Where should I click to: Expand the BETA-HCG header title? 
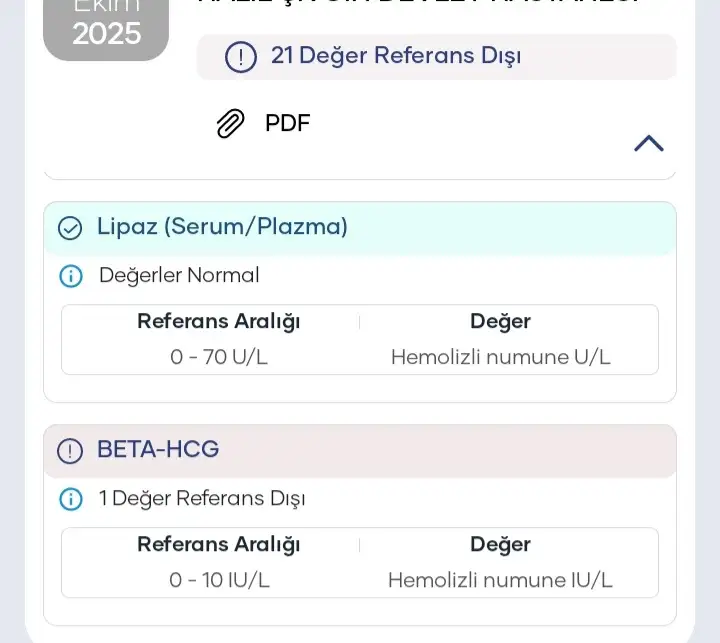158,450
